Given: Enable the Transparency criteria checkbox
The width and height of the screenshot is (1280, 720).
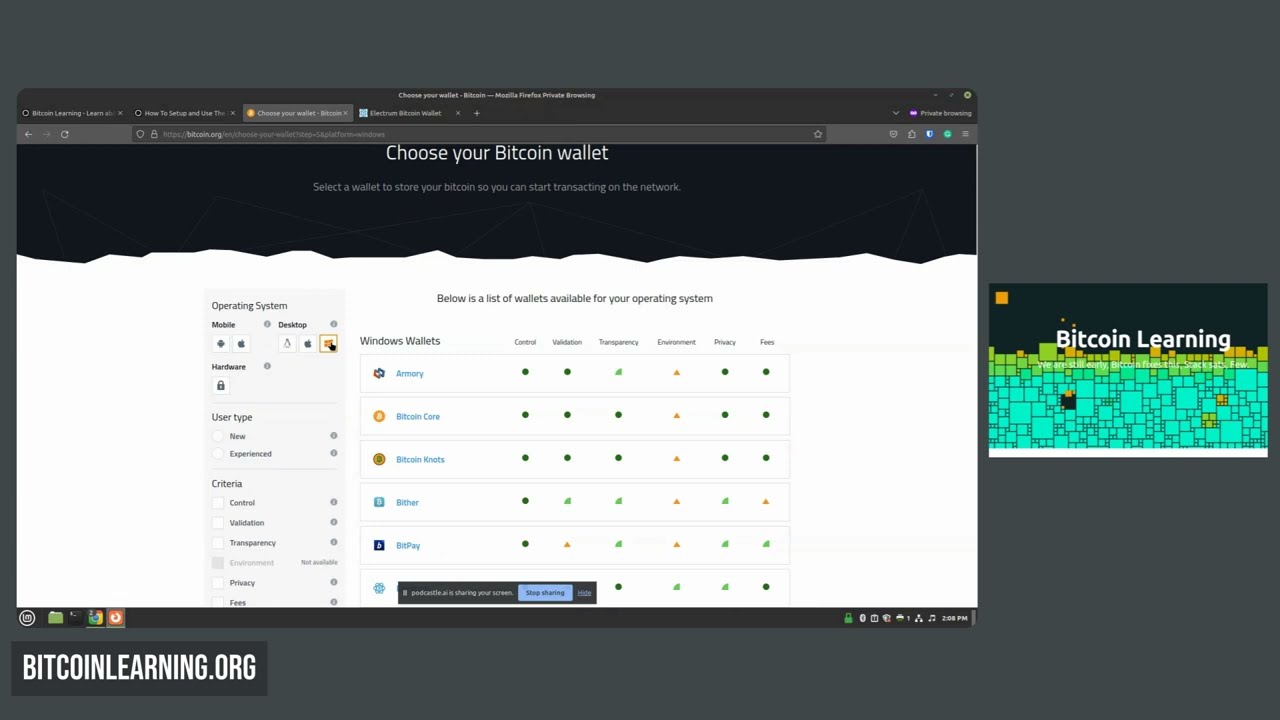Looking at the screenshot, I should [218, 543].
